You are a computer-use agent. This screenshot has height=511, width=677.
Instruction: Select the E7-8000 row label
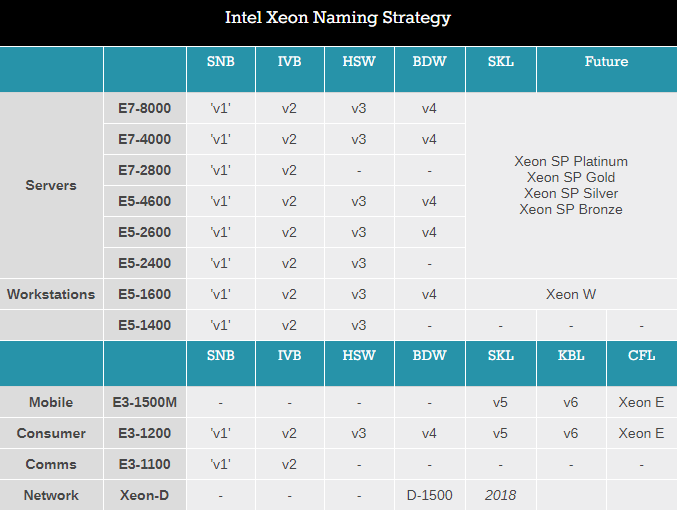(145, 108)
